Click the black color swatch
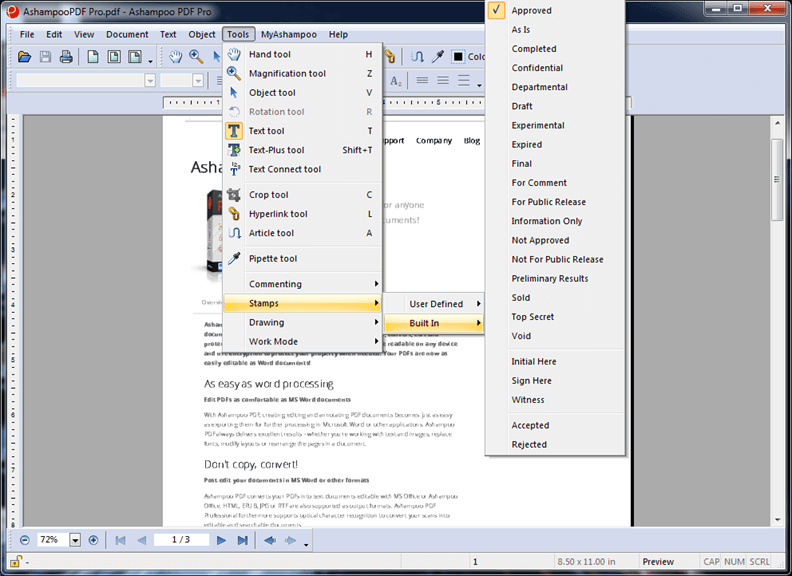The height and width of the screenshot is (576, 792). coord(458,57)
